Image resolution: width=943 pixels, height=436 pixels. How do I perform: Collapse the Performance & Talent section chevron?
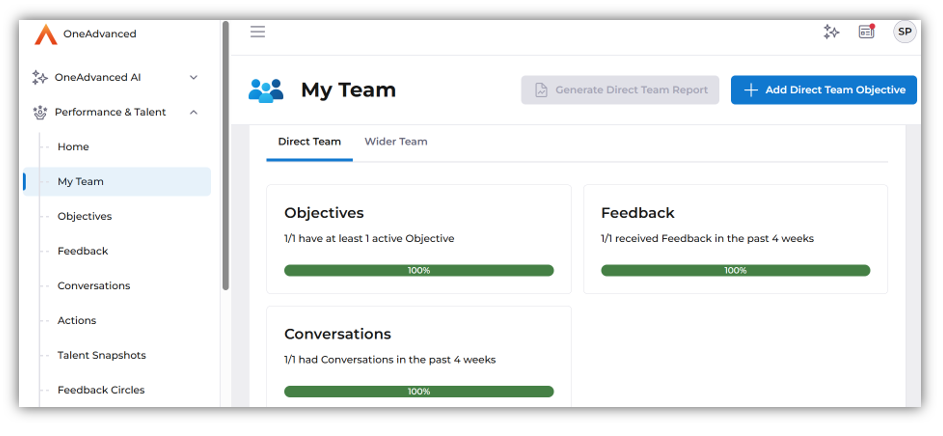pyautogui.click(x=194, y=112)
